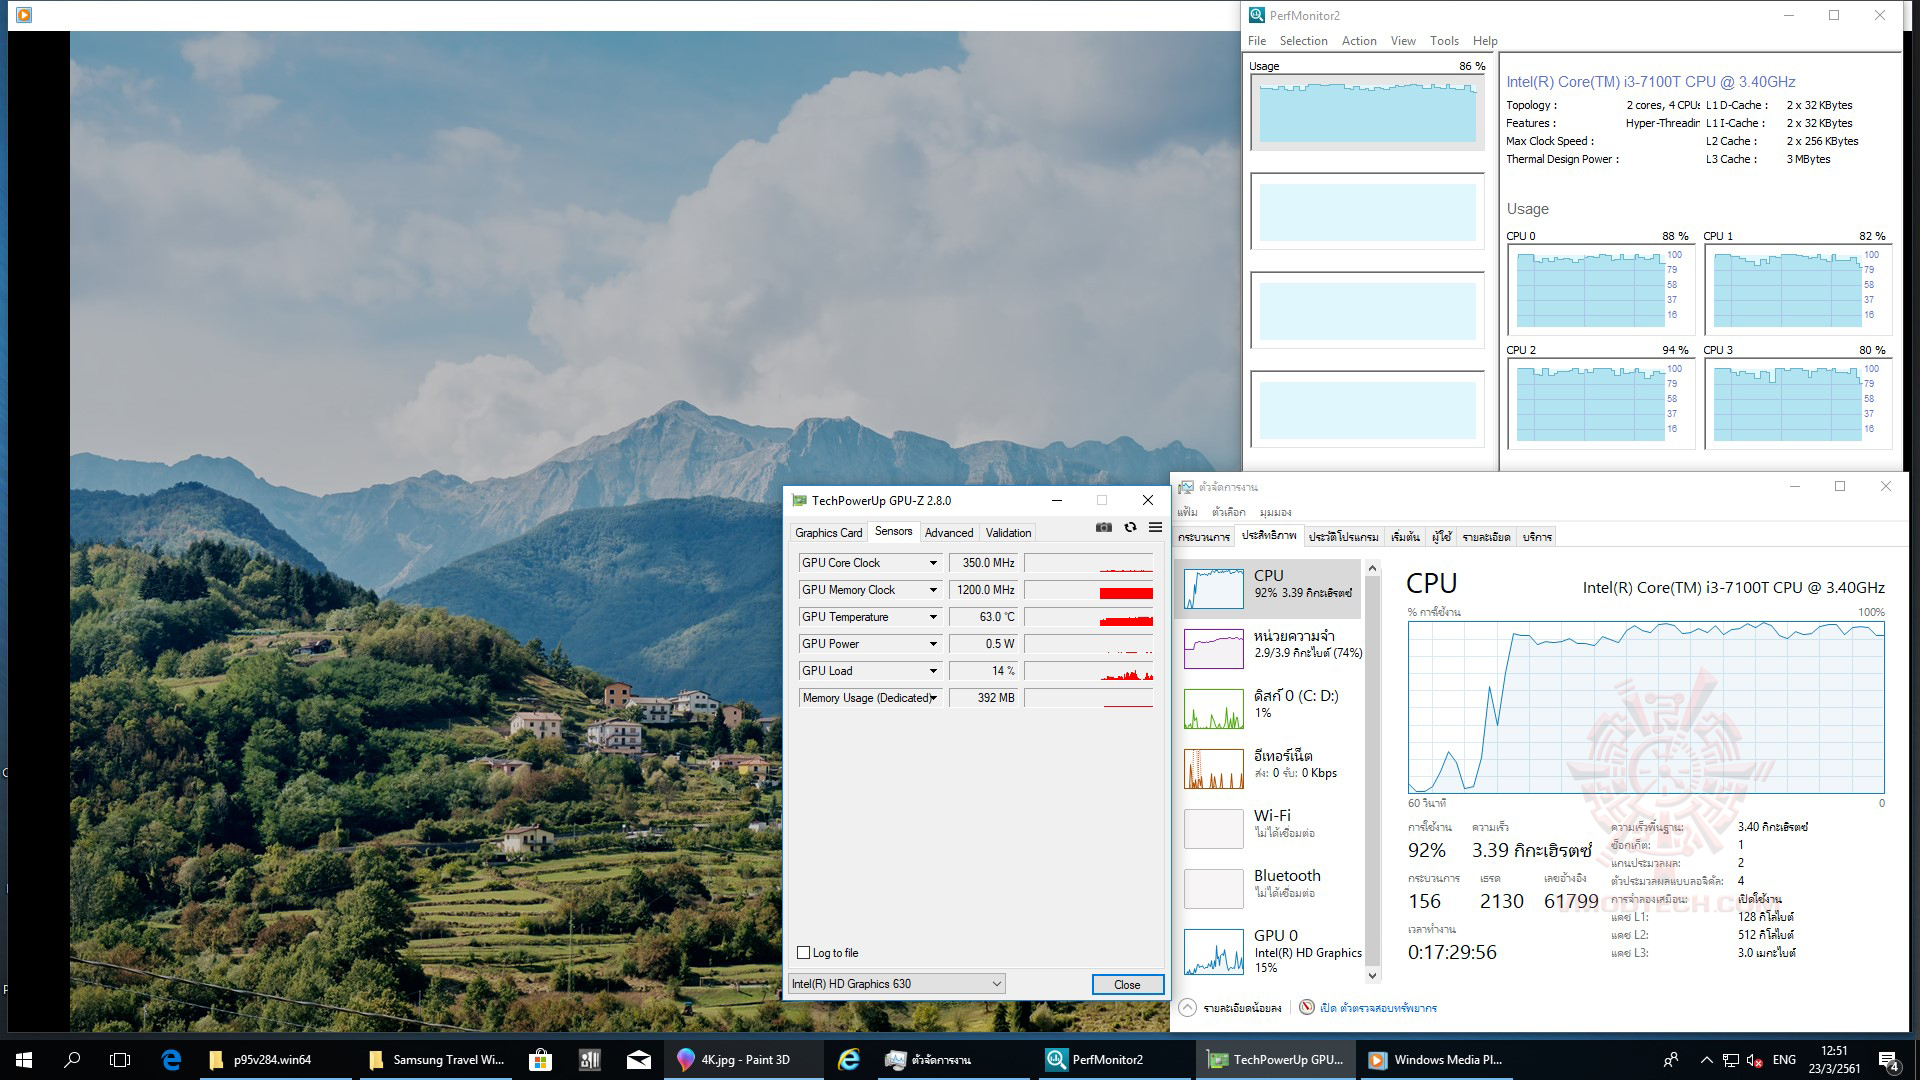Image resolution: width=1920 pixels, height=1080 pixels.
Task: Click the GPU-Z screenshot camera icon
Action: (x=1103, y=527)
